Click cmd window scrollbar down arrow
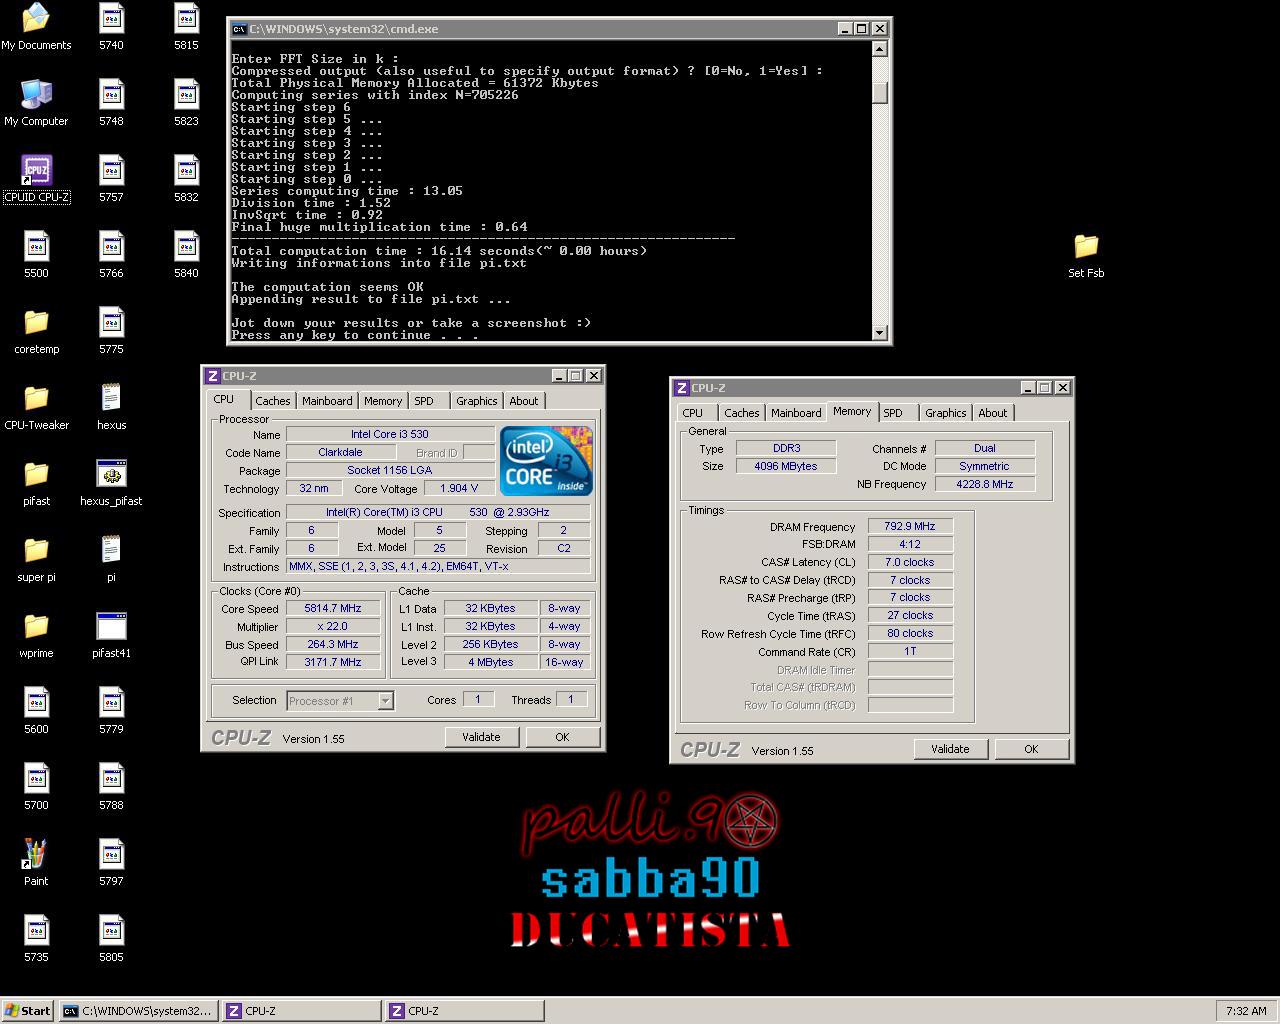The image size is (1280, 1024). 879,333
